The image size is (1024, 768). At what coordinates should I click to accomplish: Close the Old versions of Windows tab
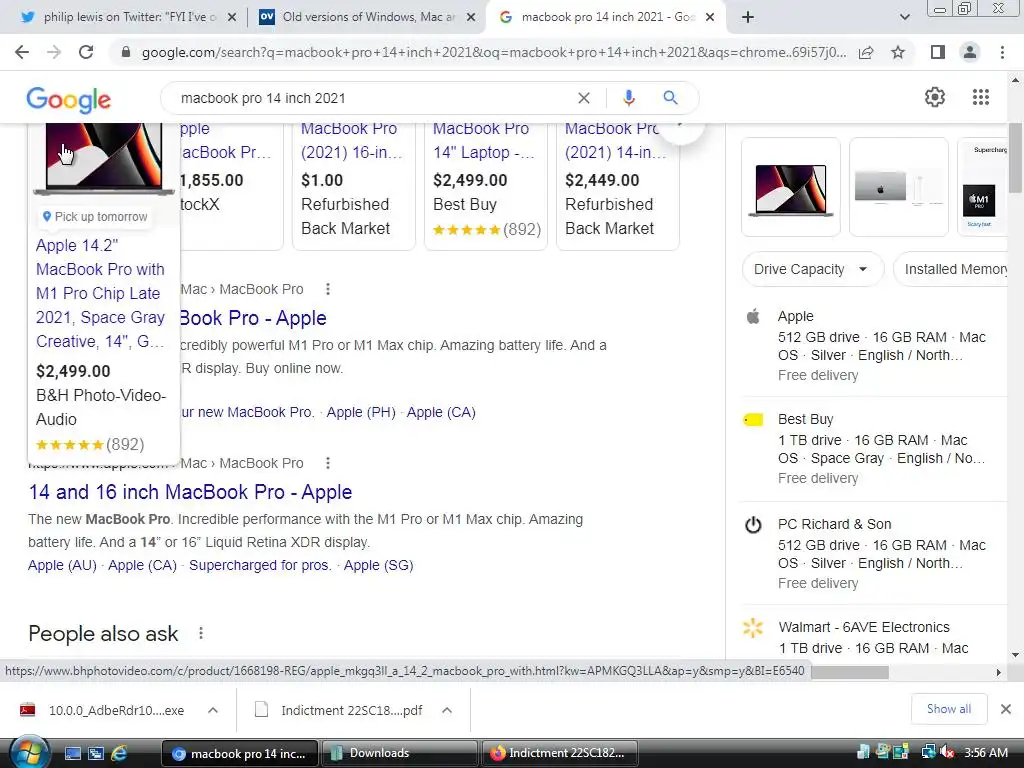point(470,17)
